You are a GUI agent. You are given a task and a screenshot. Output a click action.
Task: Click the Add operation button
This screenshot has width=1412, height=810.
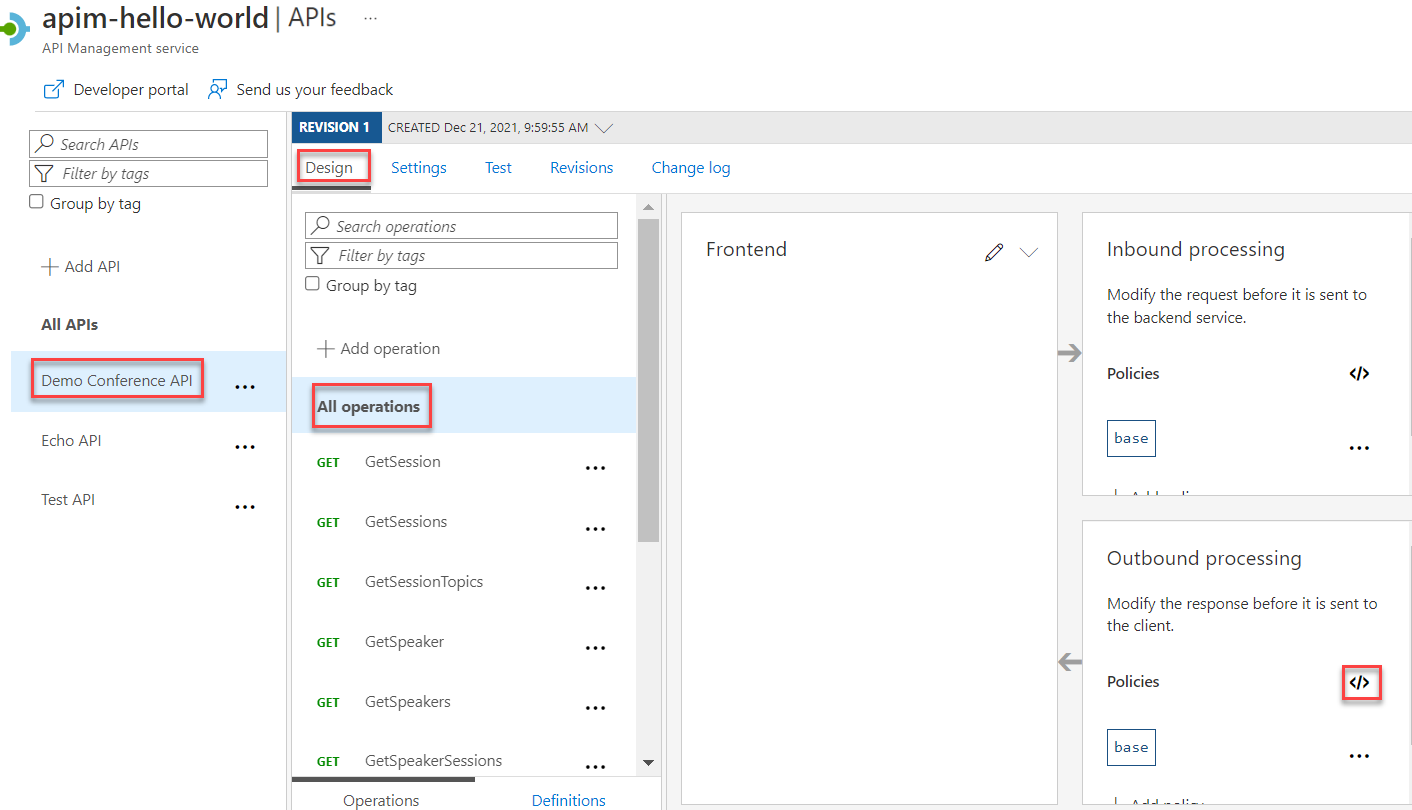tap(379, 349)
